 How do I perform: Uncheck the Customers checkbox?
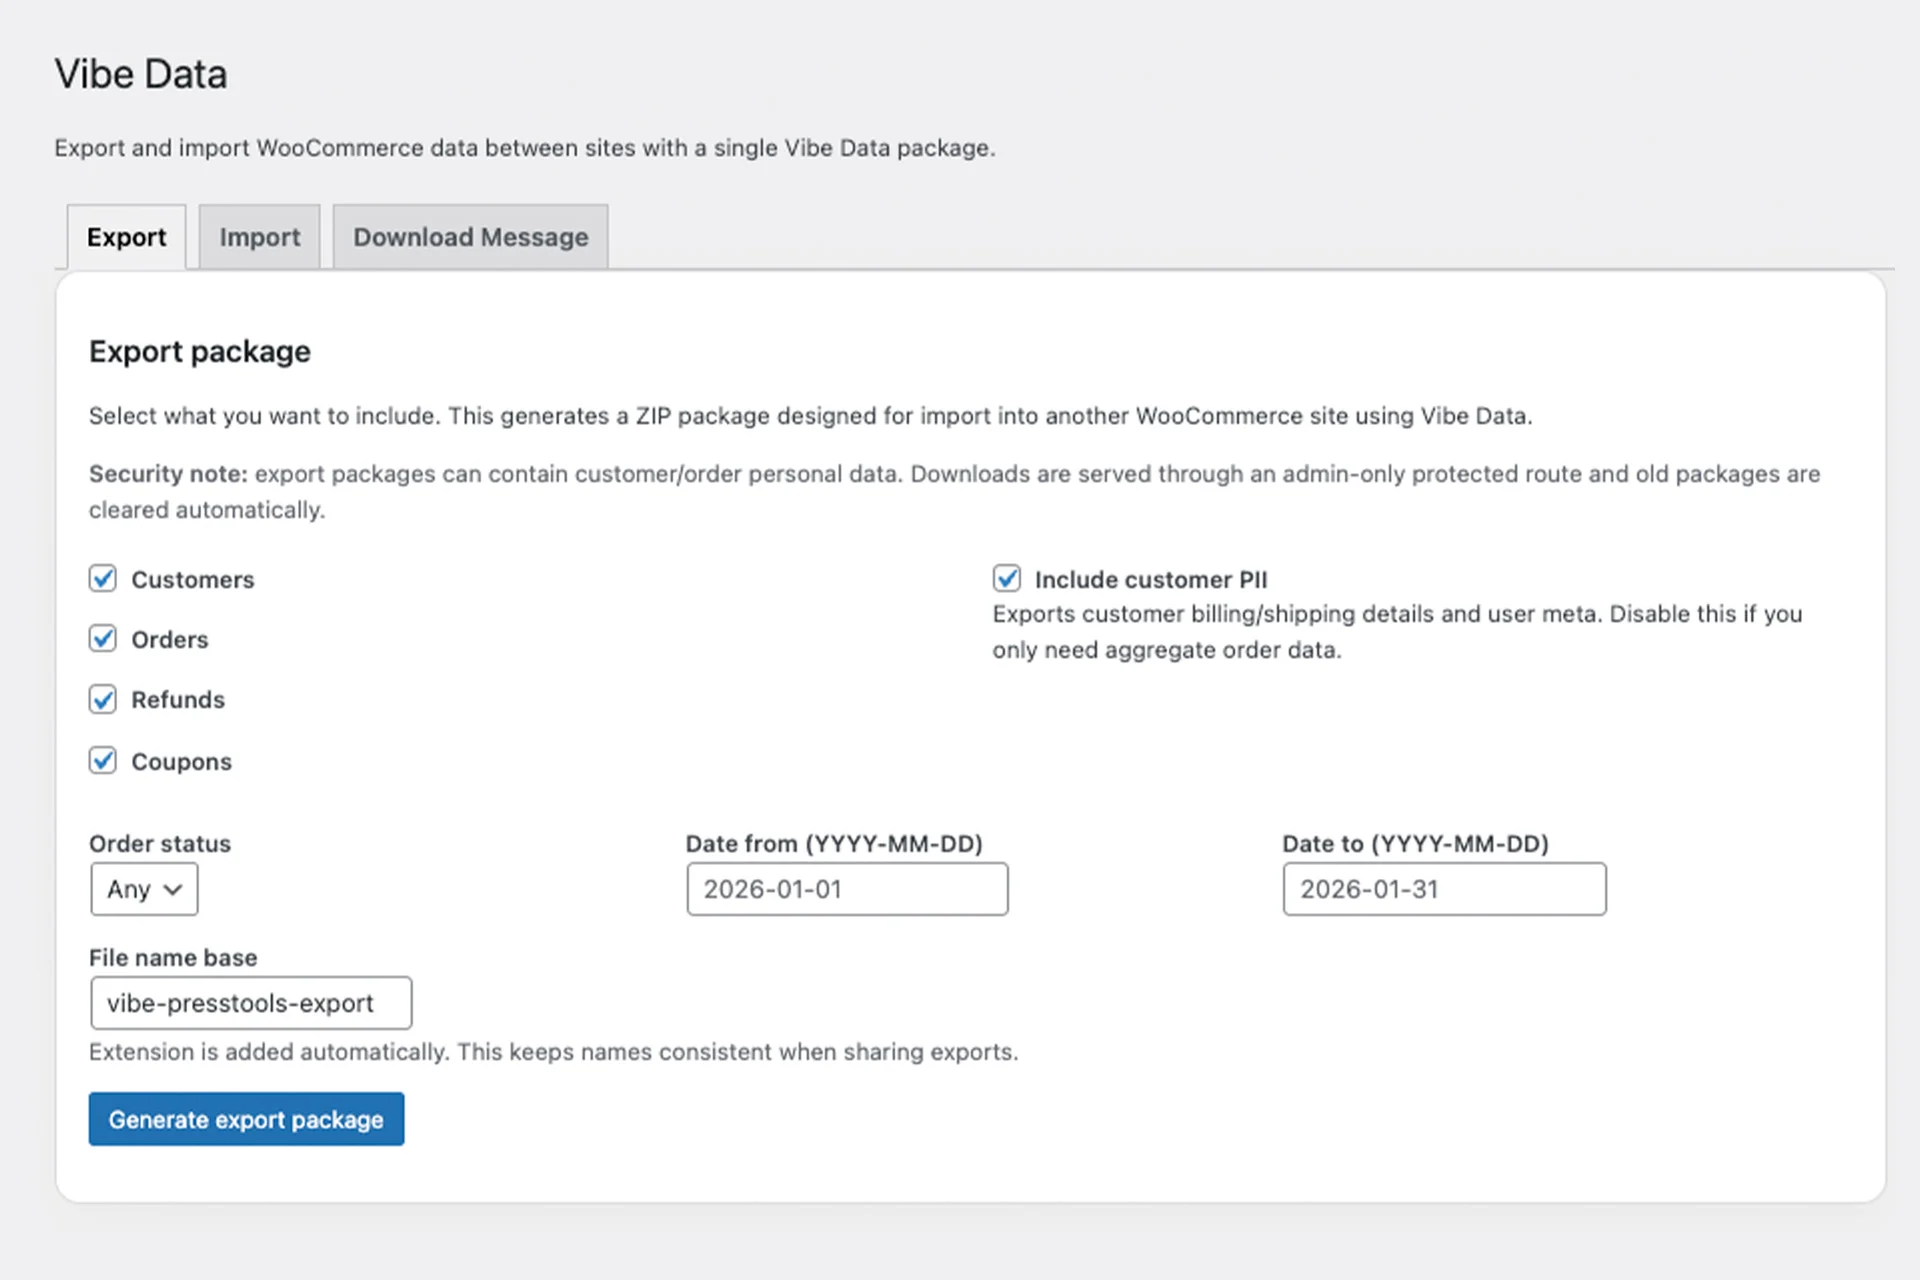click(x=103, y=579)
